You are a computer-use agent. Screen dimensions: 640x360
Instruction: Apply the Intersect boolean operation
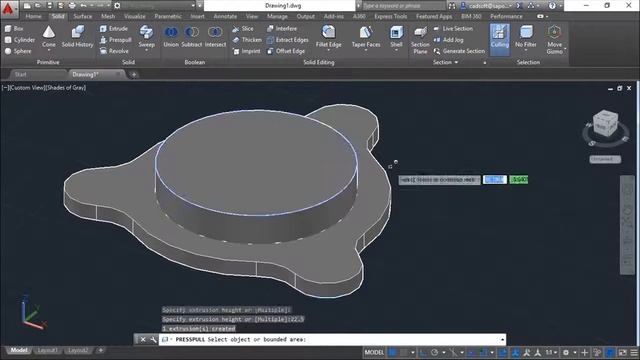coord(215,37)
